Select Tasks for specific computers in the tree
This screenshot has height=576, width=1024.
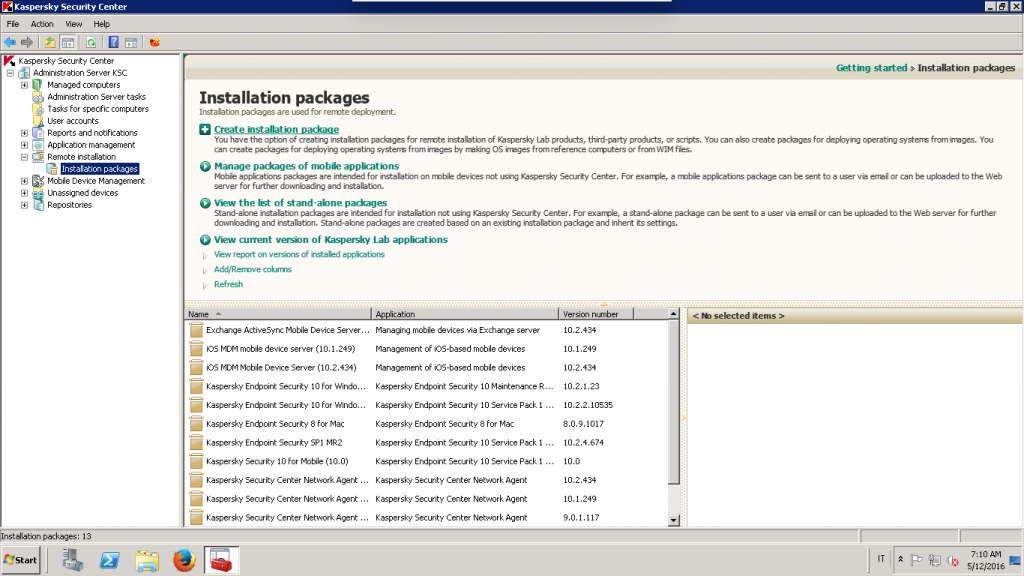(x=98, y=109)
